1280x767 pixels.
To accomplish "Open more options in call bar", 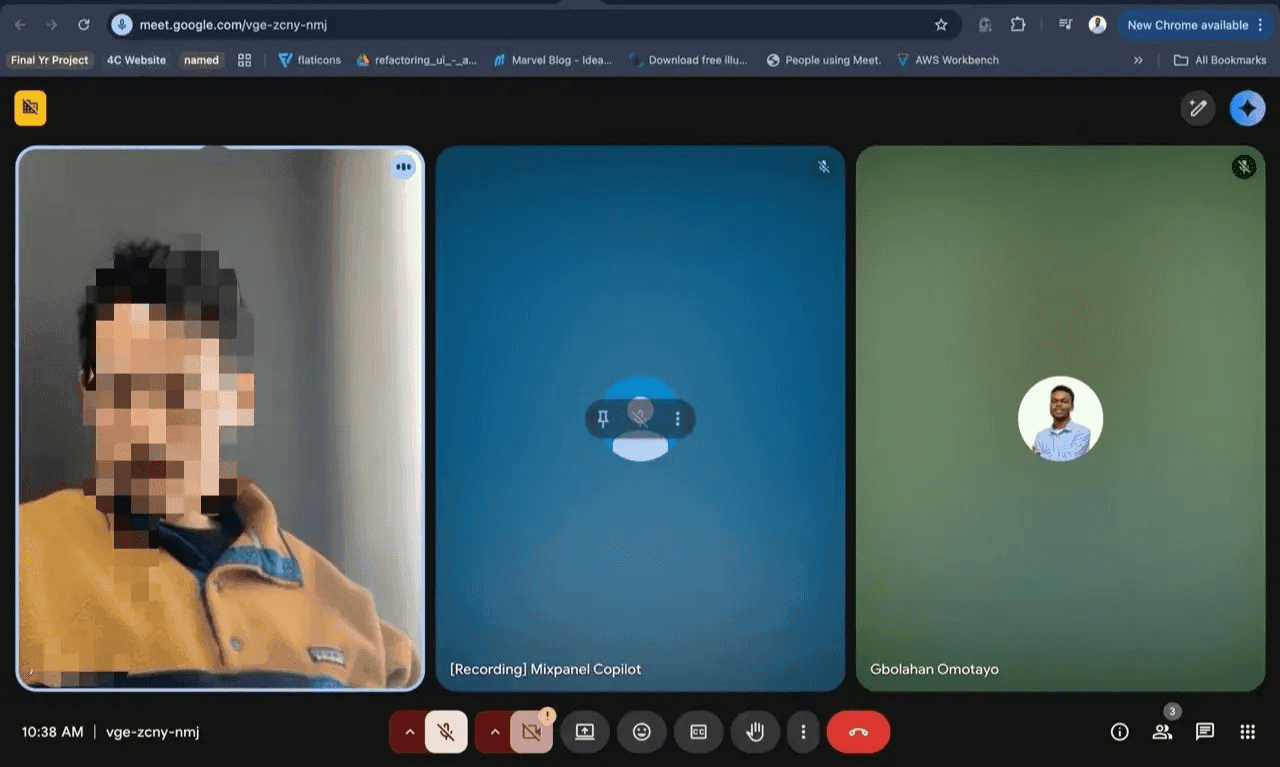I will coord(803,732).
